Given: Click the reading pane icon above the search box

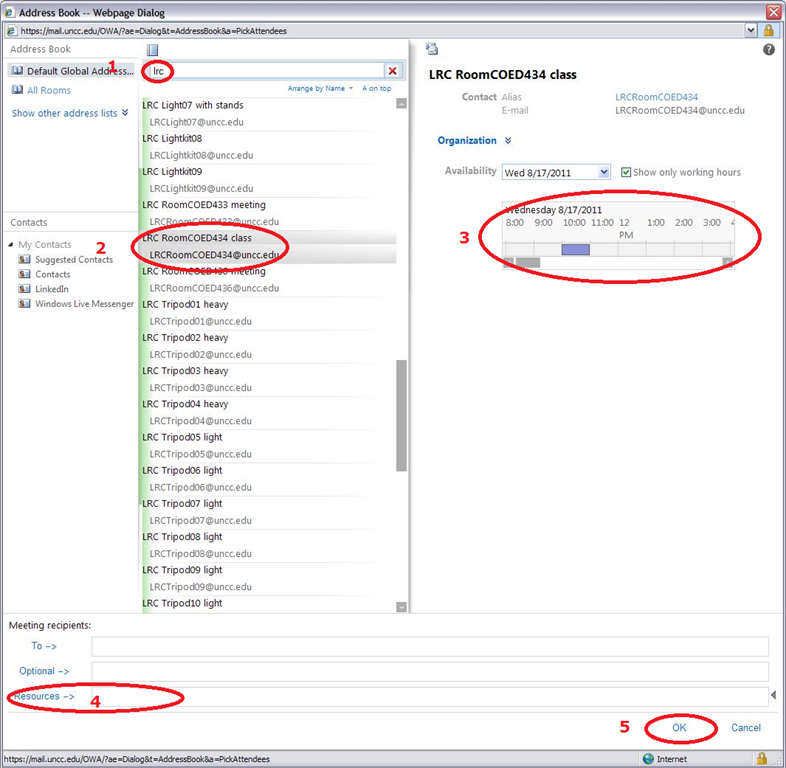Looking at the screenshot, I should point(153,49).
